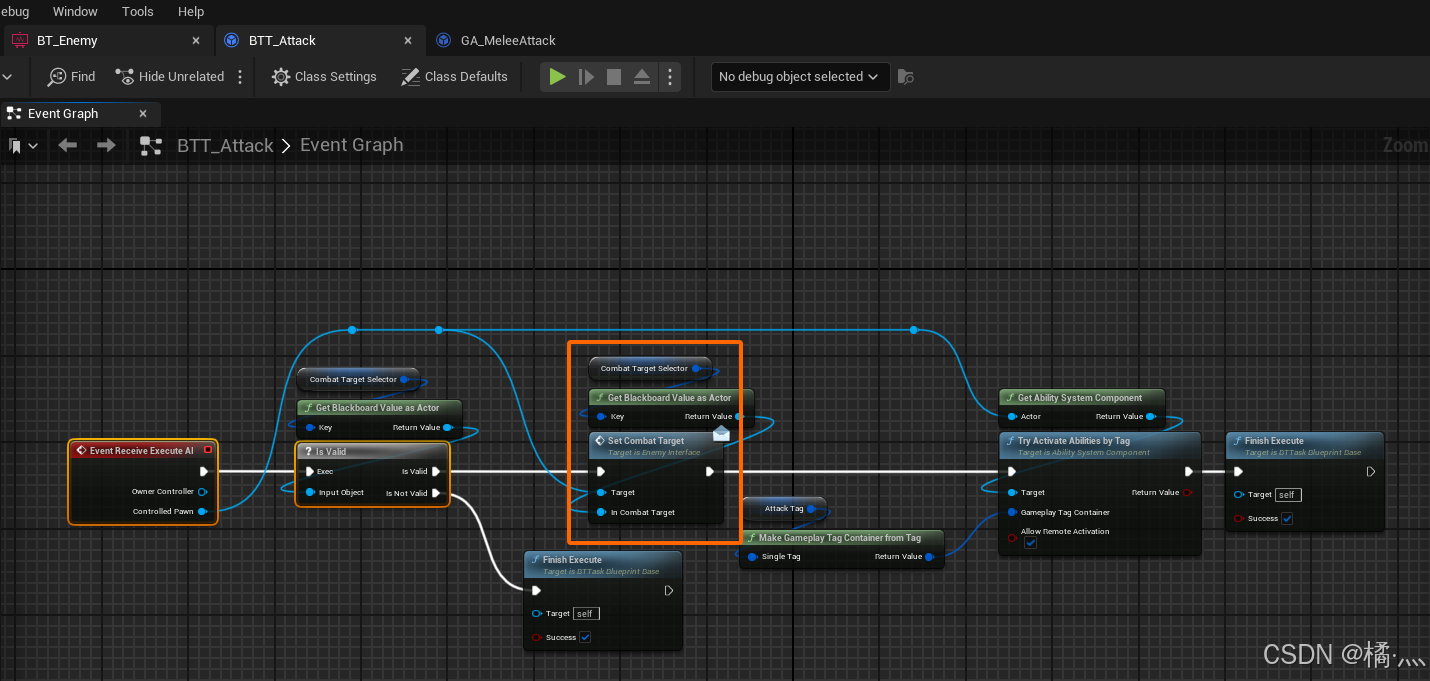Screen dimensions: 1430x681
Task: Click Key pin on left Get Blackboard Value node
Action: [312, 428]
